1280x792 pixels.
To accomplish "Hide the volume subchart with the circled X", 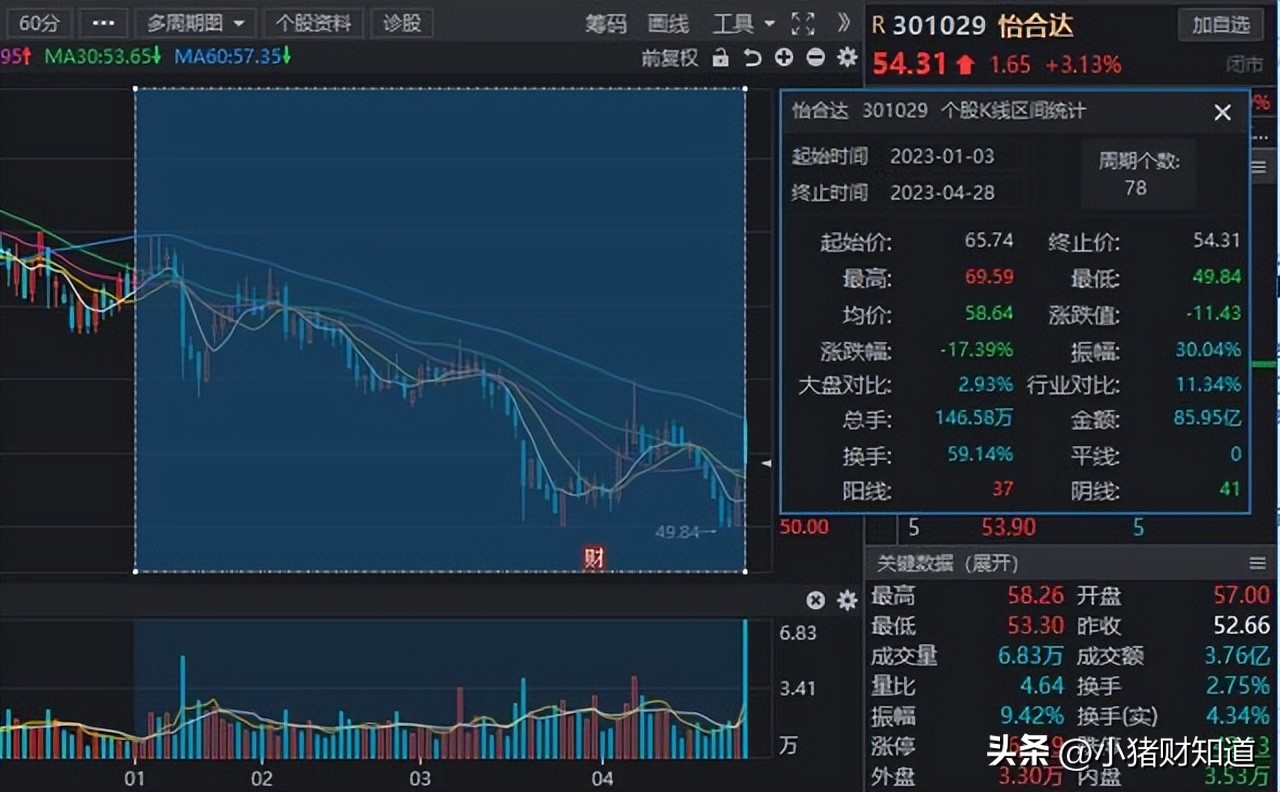I will click(817, 601).
